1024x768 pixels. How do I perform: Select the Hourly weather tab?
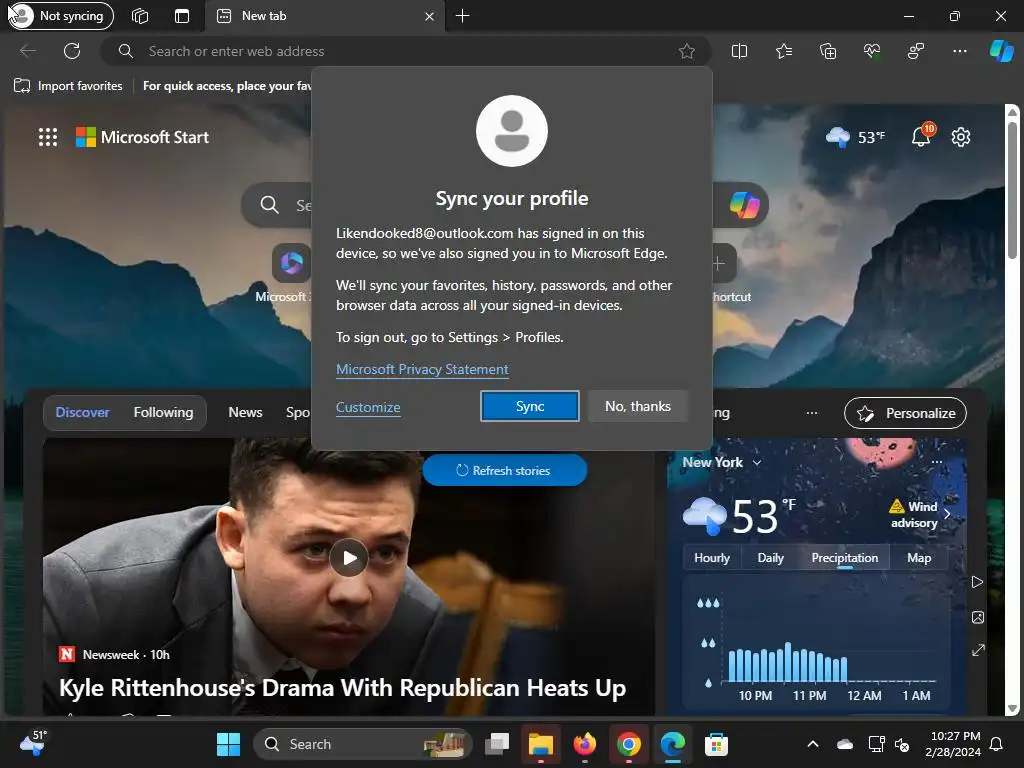pyautogui.click(x=712, y=558)
